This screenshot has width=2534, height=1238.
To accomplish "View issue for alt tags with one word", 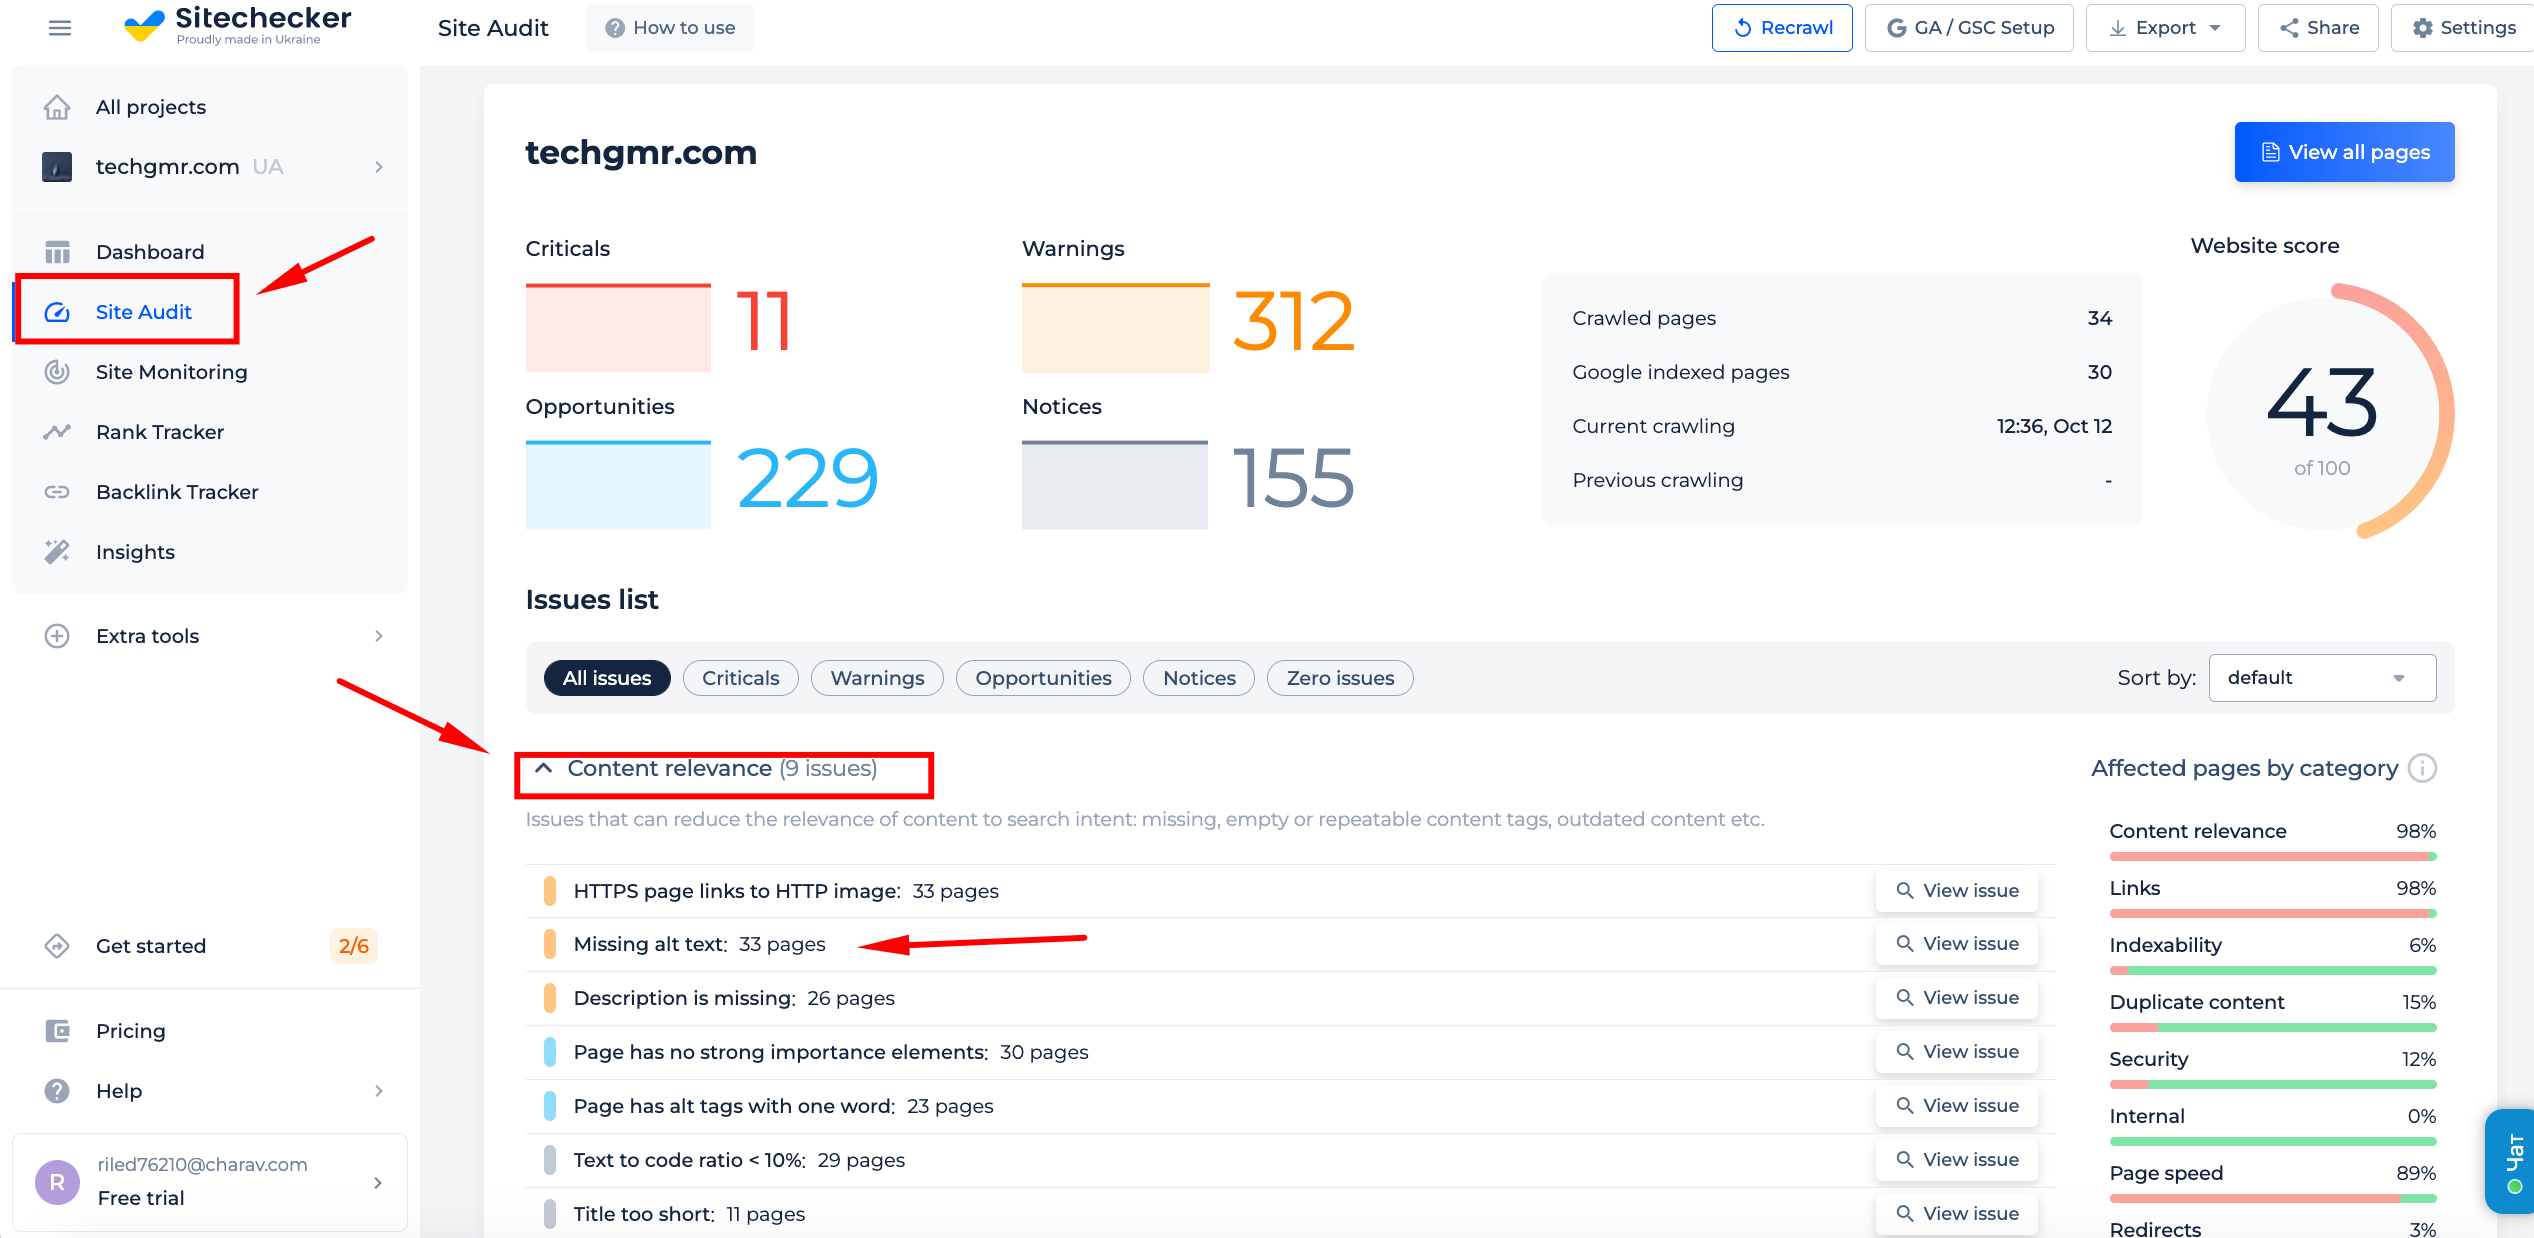I will coord(1957,1106).
